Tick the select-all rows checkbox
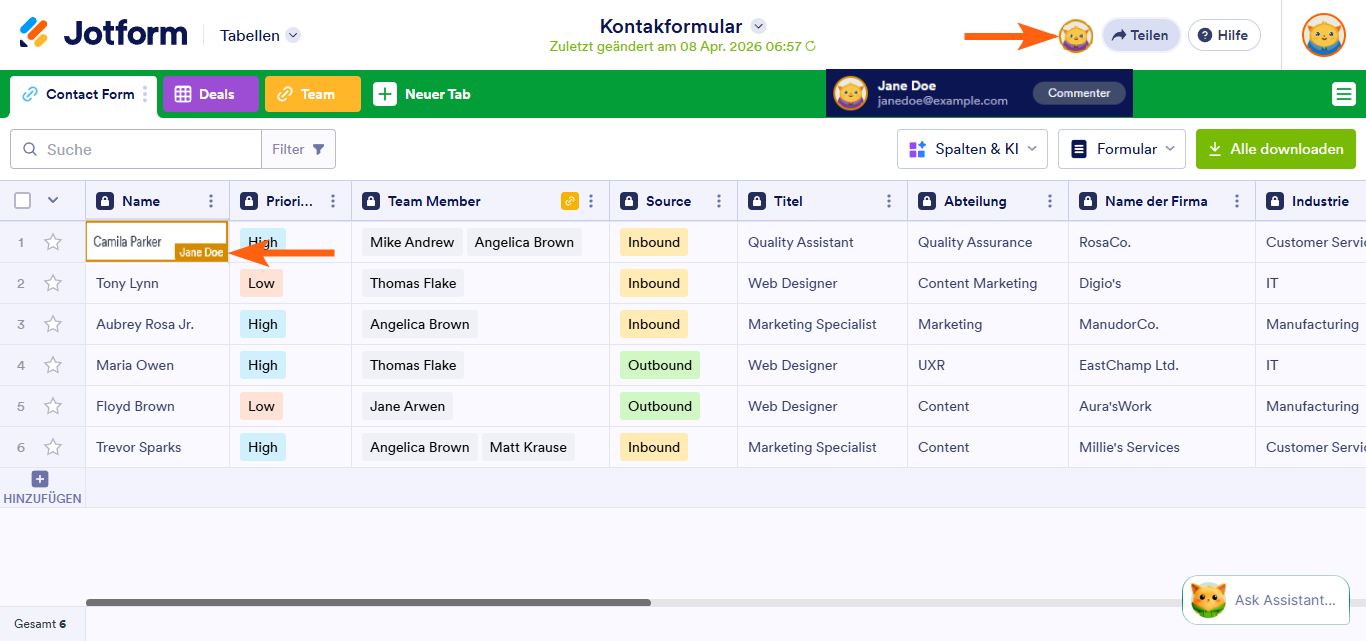 23,201
